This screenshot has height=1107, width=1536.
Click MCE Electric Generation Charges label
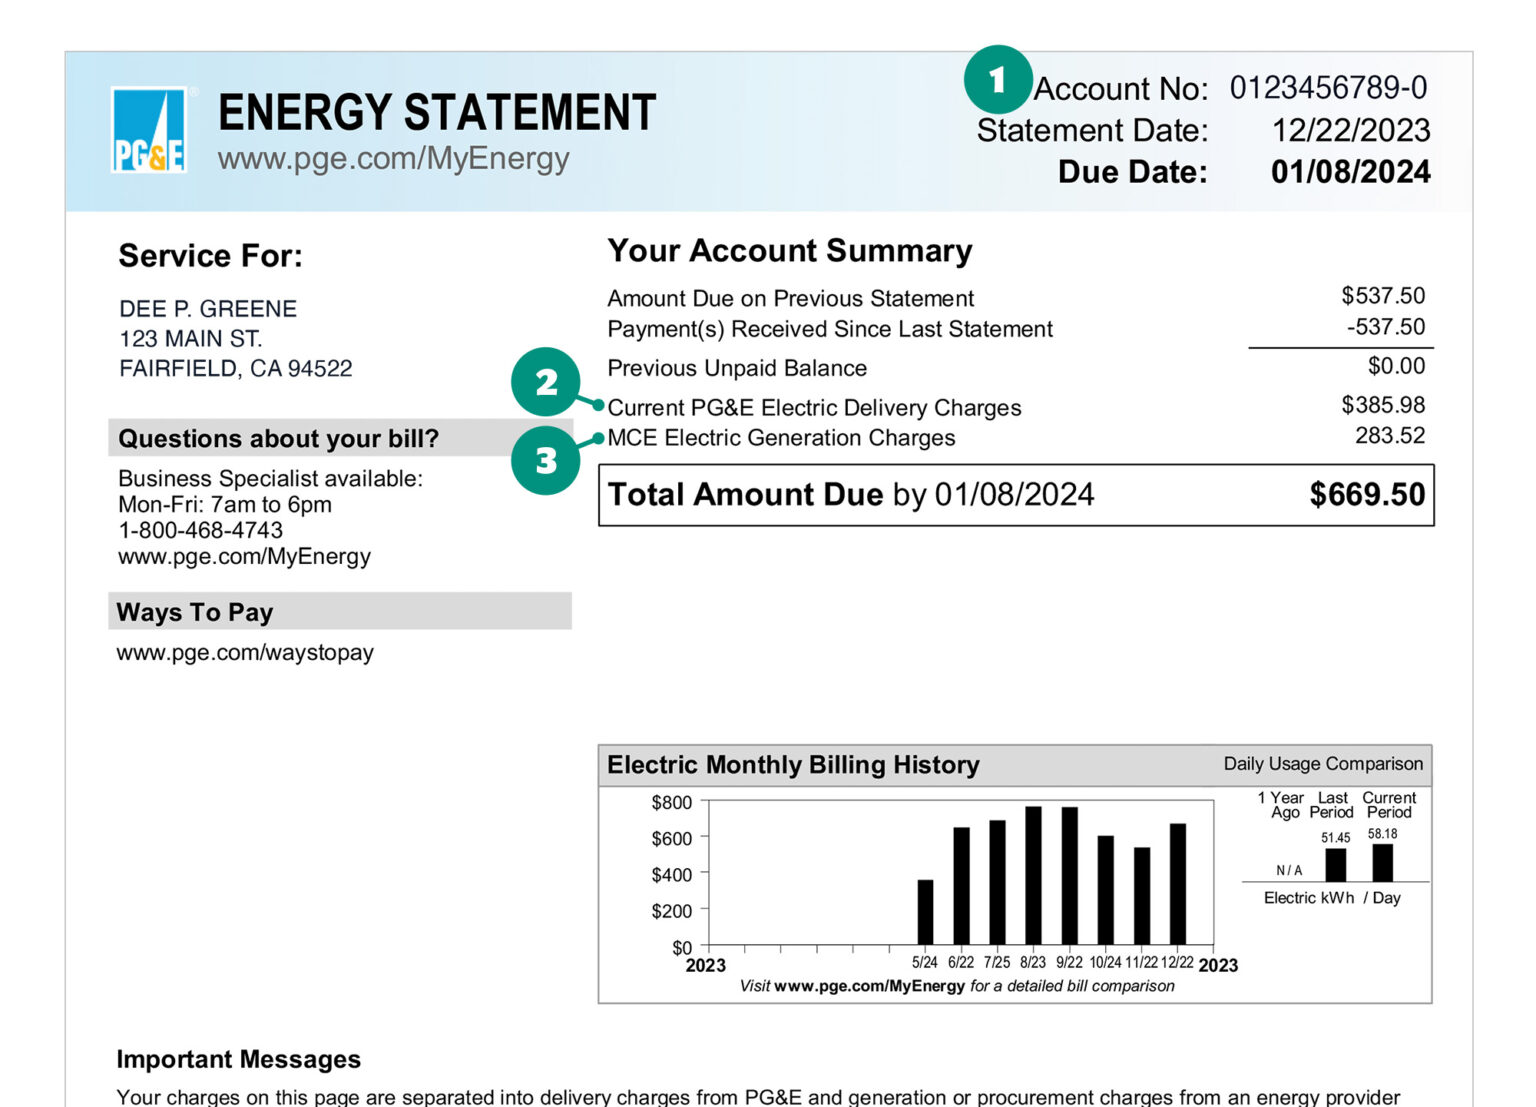pos(781,438)
